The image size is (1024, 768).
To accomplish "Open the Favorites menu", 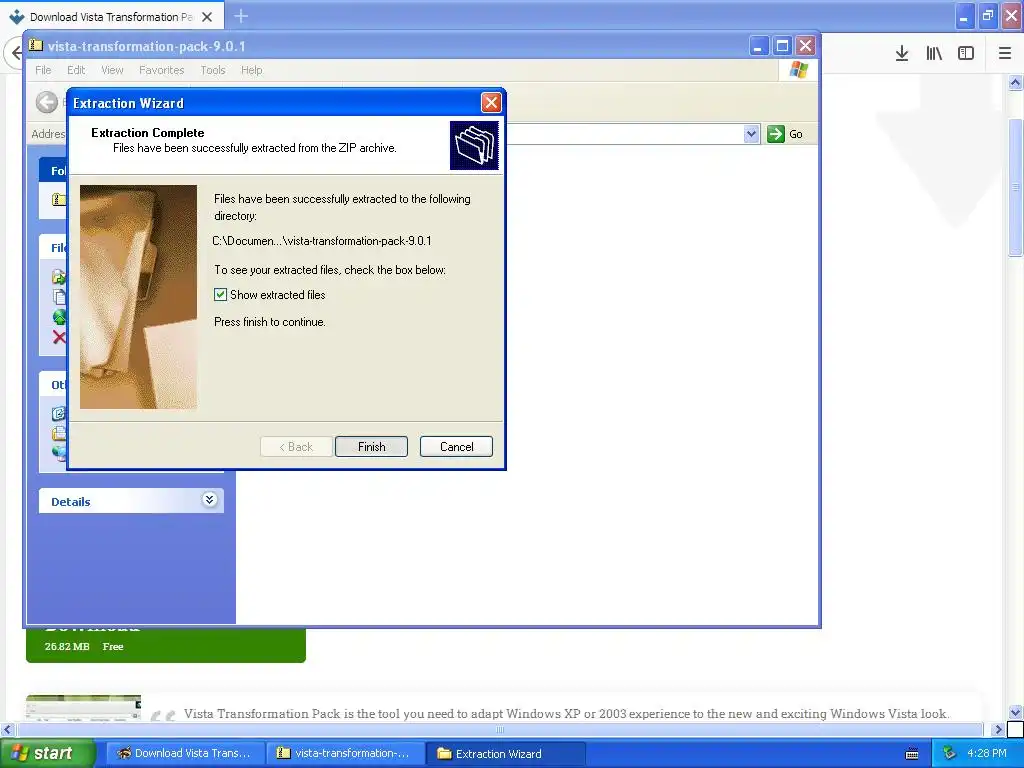I will click(x=161, y=70).
